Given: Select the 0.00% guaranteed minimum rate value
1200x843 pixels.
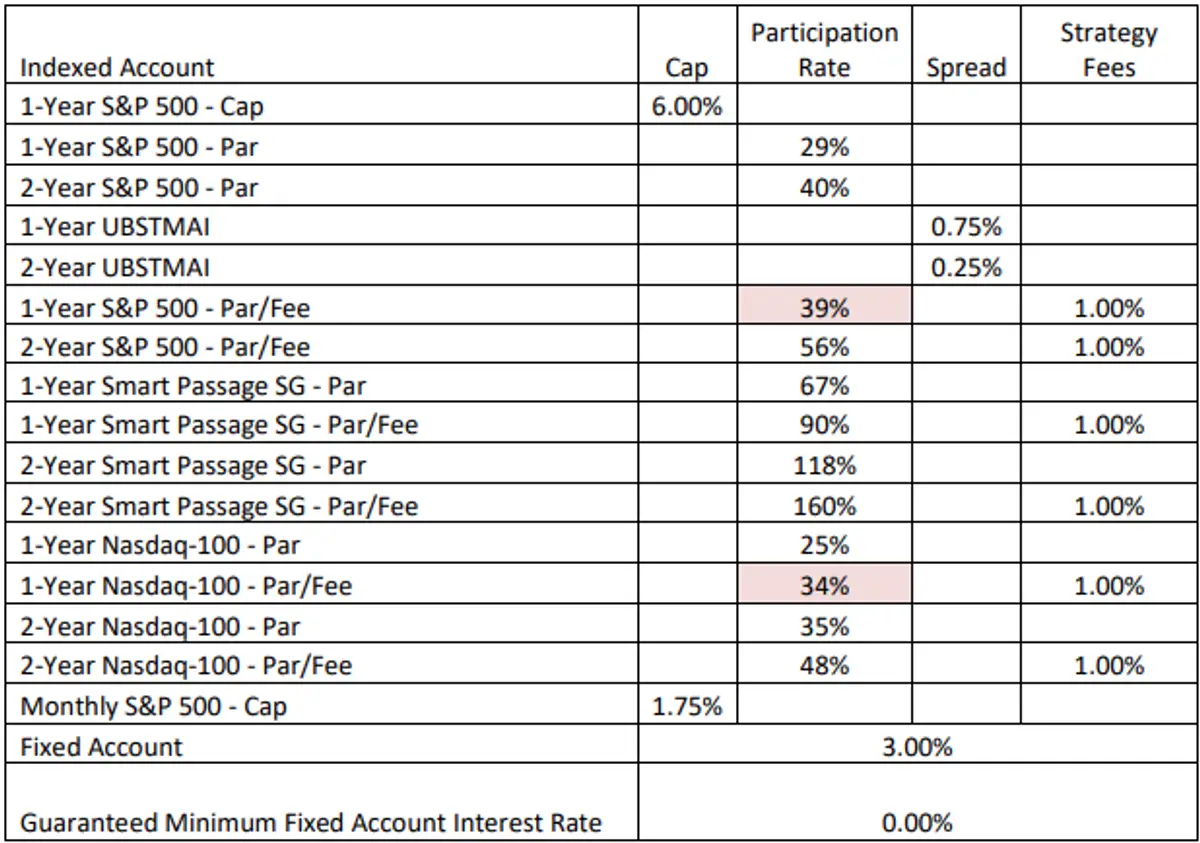Looking at the screenshot, I should (918, 823).
